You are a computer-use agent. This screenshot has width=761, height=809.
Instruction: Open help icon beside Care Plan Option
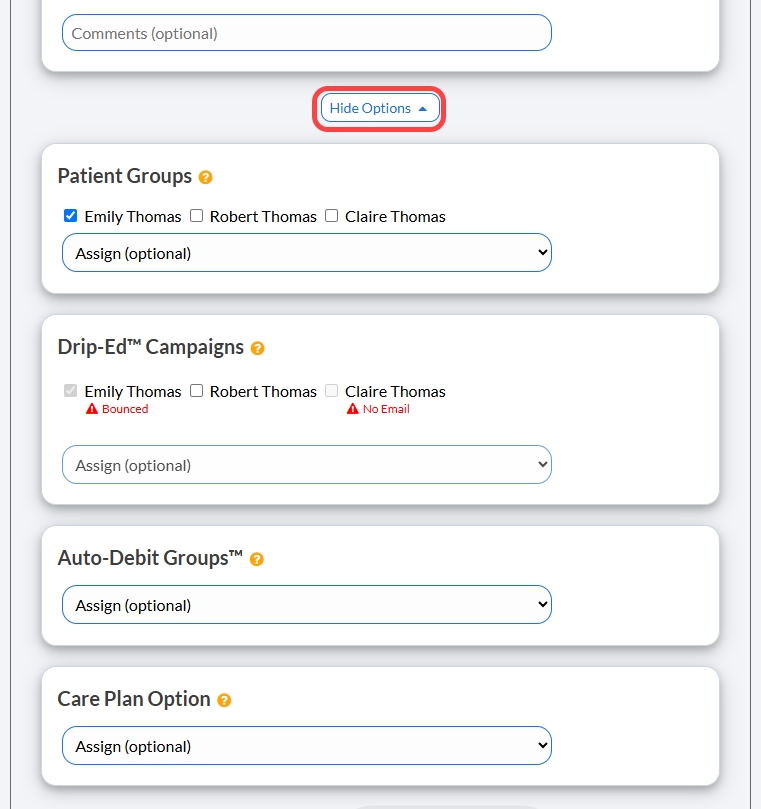click(224, 700)
